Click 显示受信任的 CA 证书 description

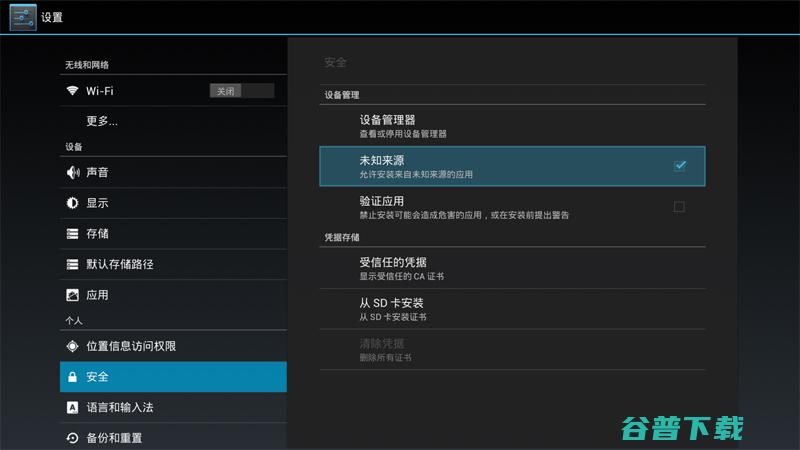pos(402,277)
